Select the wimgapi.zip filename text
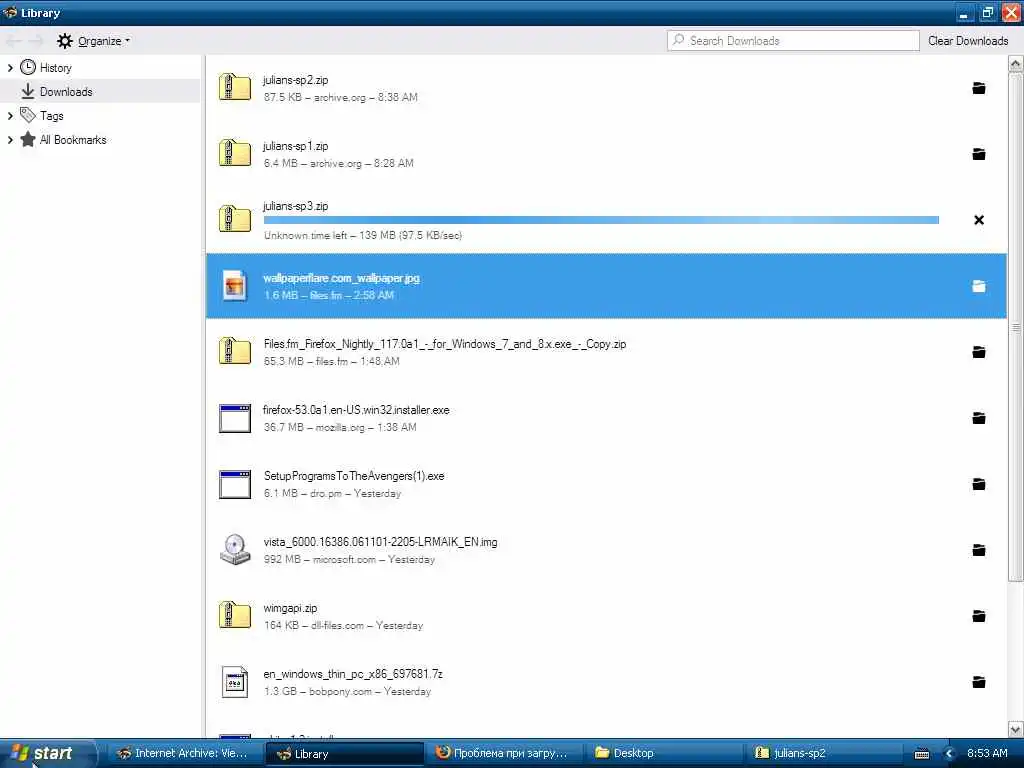The image size is (1024, 768). coord(290,608)
